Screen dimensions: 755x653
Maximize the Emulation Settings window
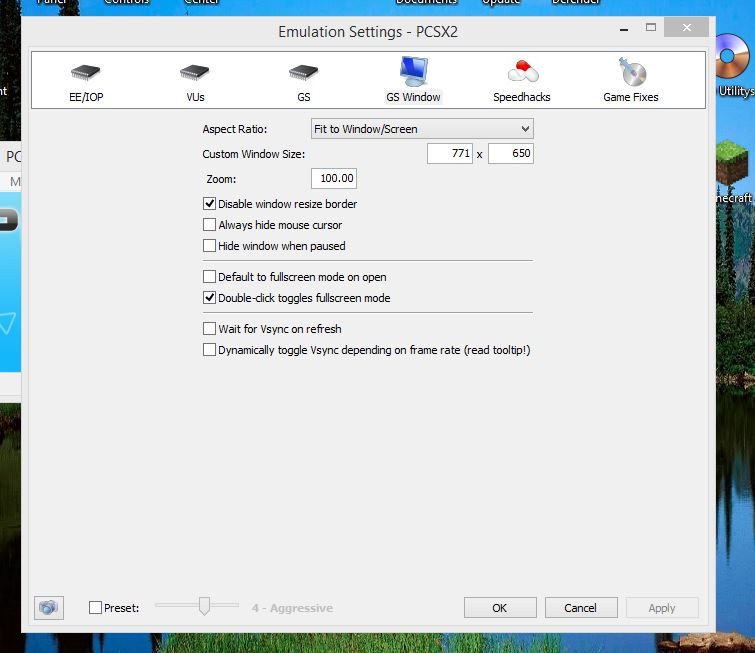pos(651,27)
